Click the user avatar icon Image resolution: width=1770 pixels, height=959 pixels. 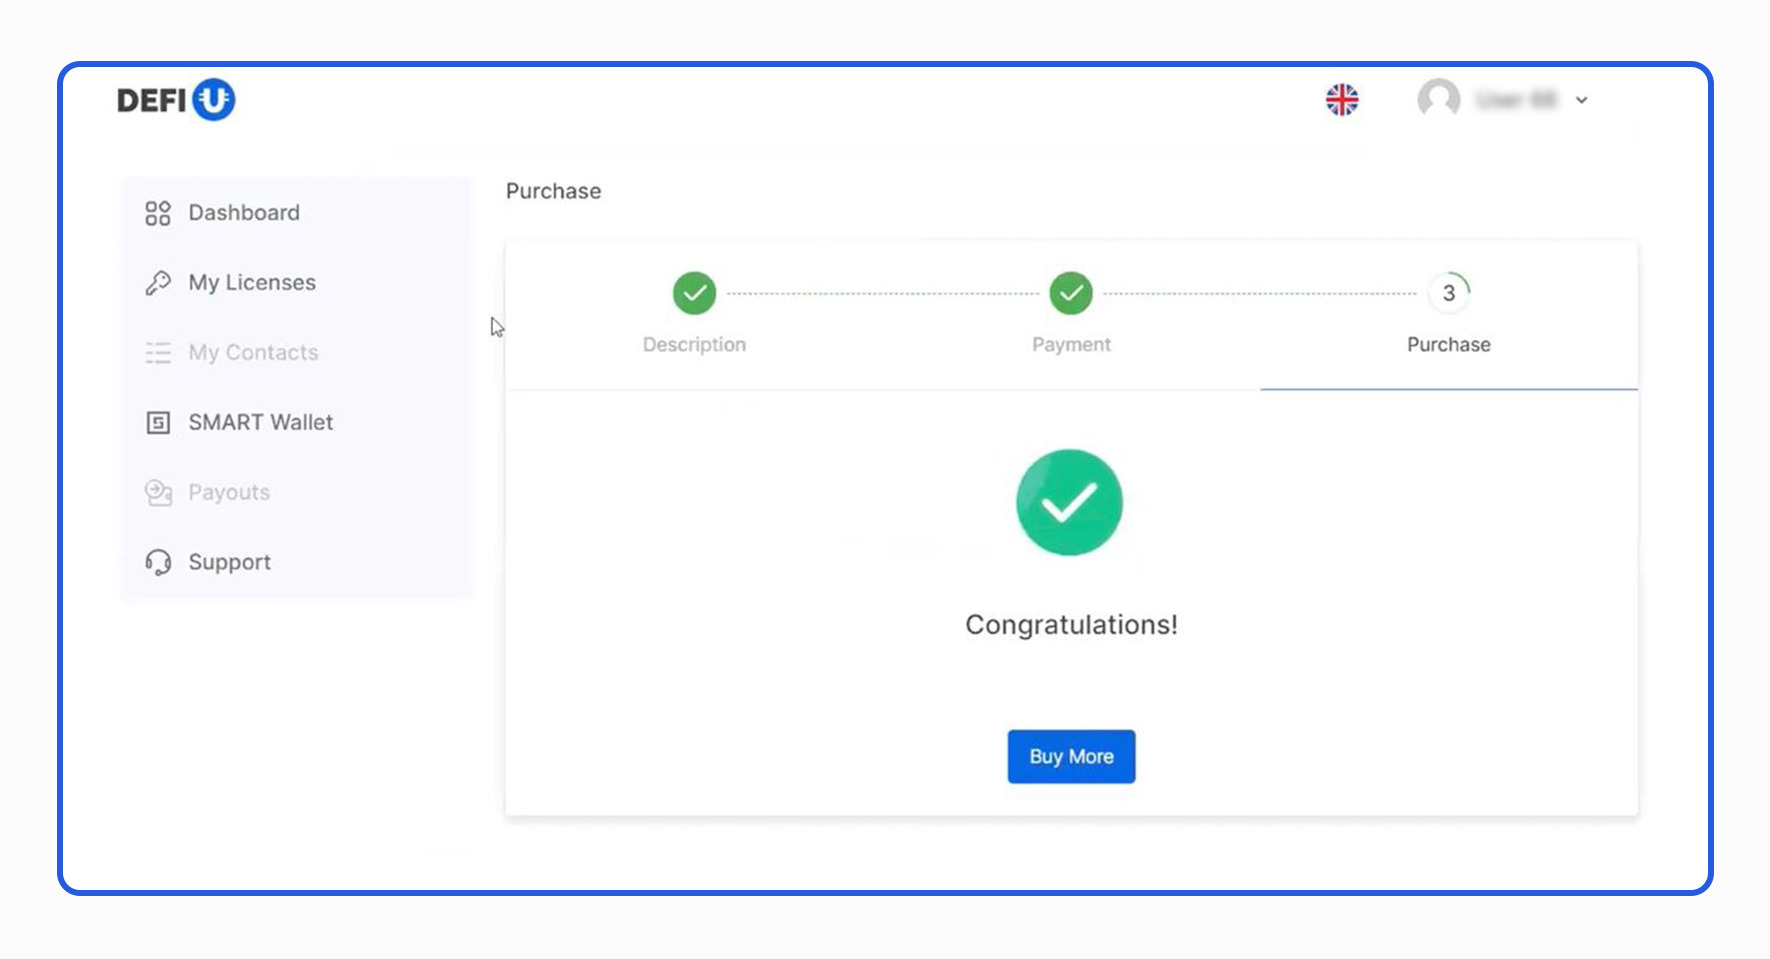(1438, 100)
